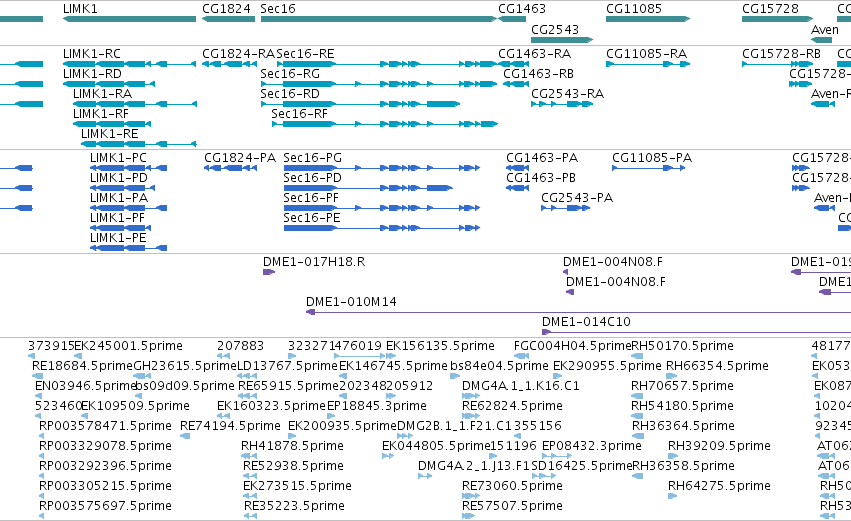Open transcript LIMK1-RC label

tap(92, 54)
